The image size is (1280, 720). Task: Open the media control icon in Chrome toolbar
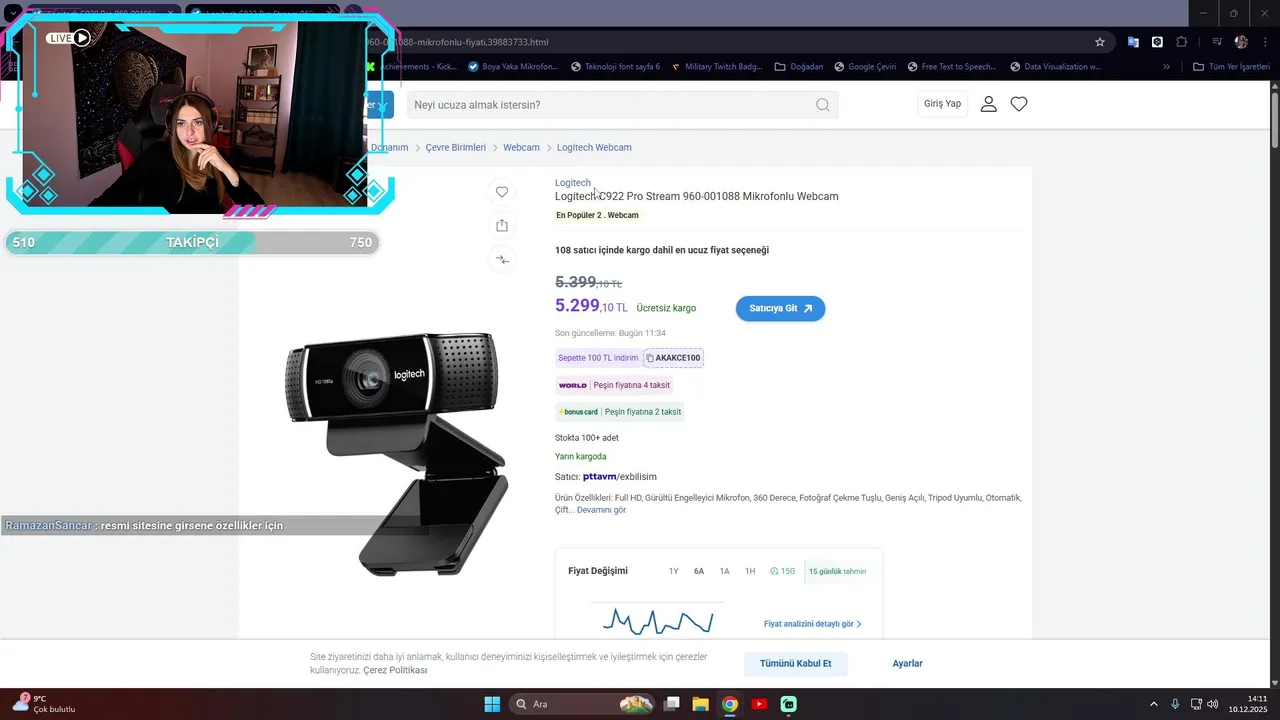(1217, 42)
